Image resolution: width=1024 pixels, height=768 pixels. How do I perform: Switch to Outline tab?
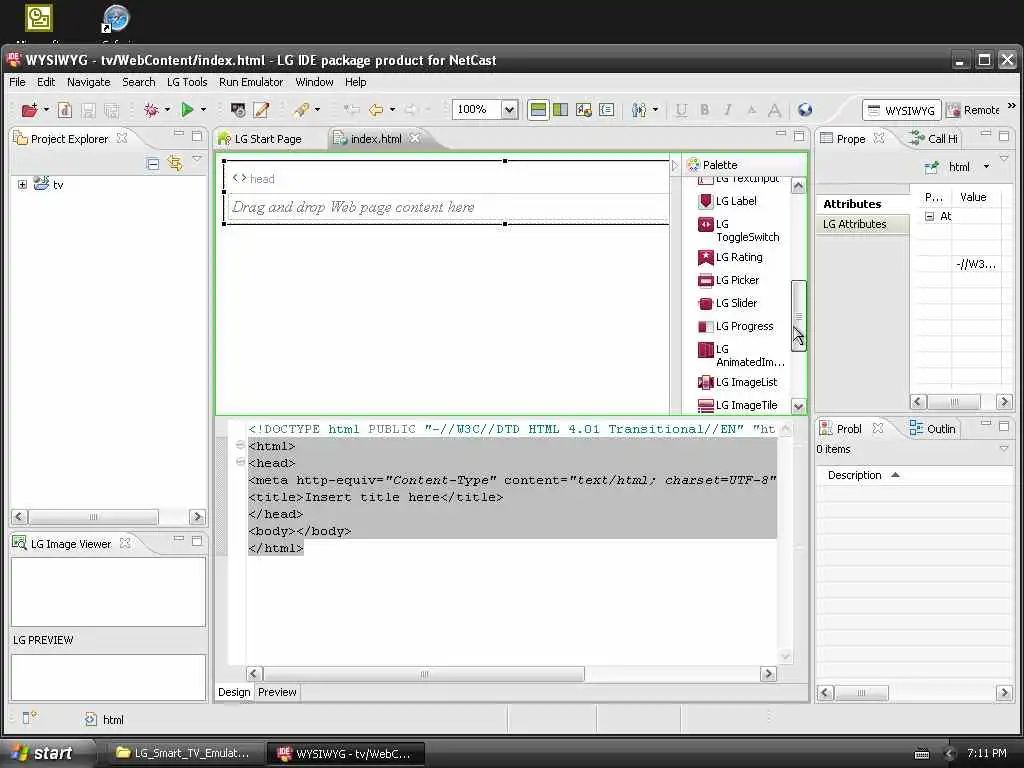click(x=933, y=428)
